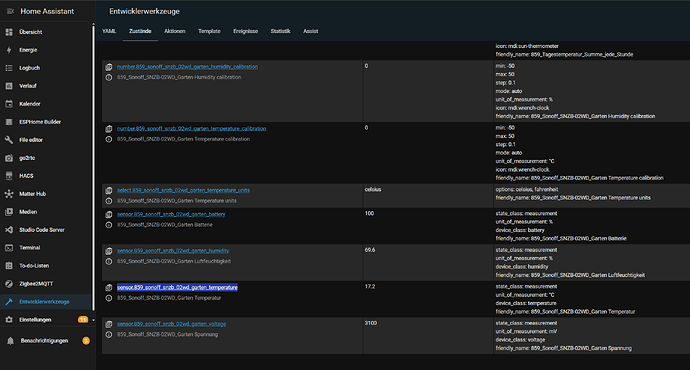The height and width of the screenshot is (370, 690).
Task: Copy entity ID of garten_battery sensor
Action: [x=109, y=215]
